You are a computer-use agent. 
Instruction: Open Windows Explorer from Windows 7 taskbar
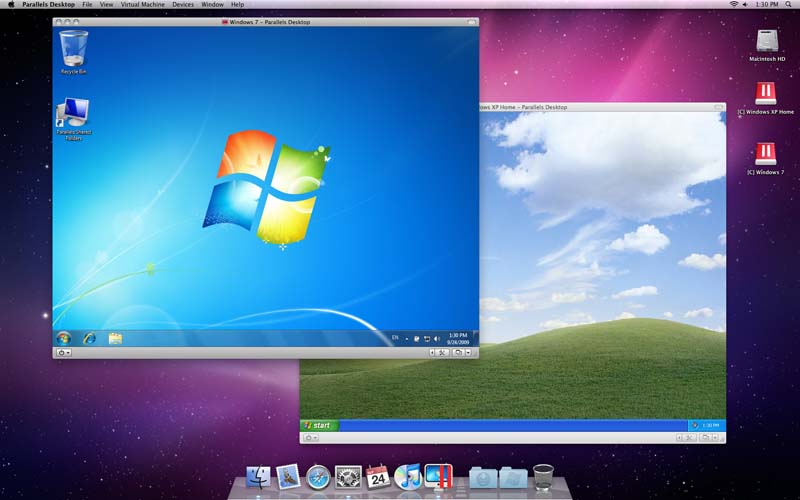click(x=115, y=338)
